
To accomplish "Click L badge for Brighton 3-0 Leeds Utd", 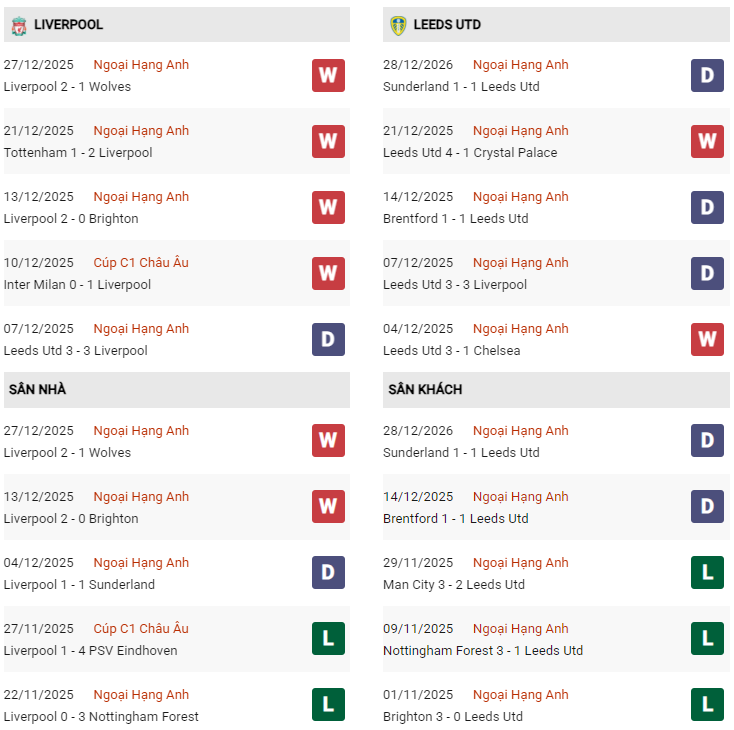I will [x=707, y=706].
